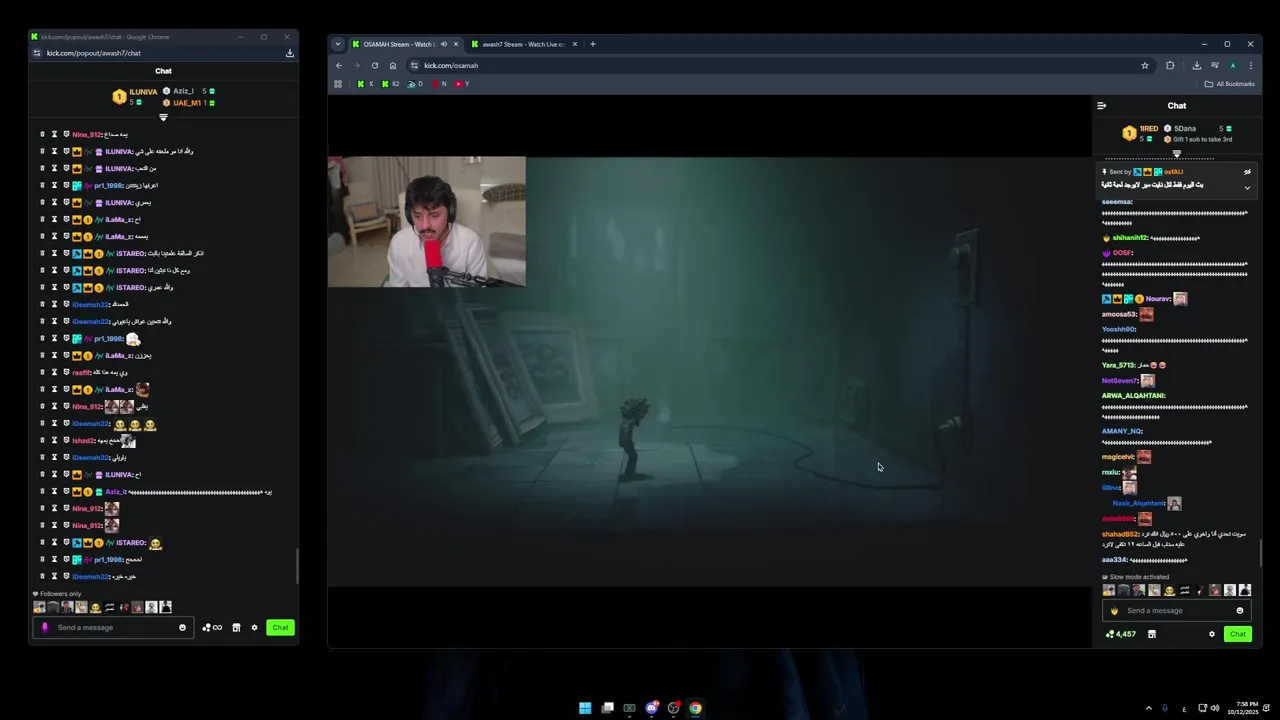Click ARWA_ALQAHTANI username in OSAMAH chat

(1133, 396)
